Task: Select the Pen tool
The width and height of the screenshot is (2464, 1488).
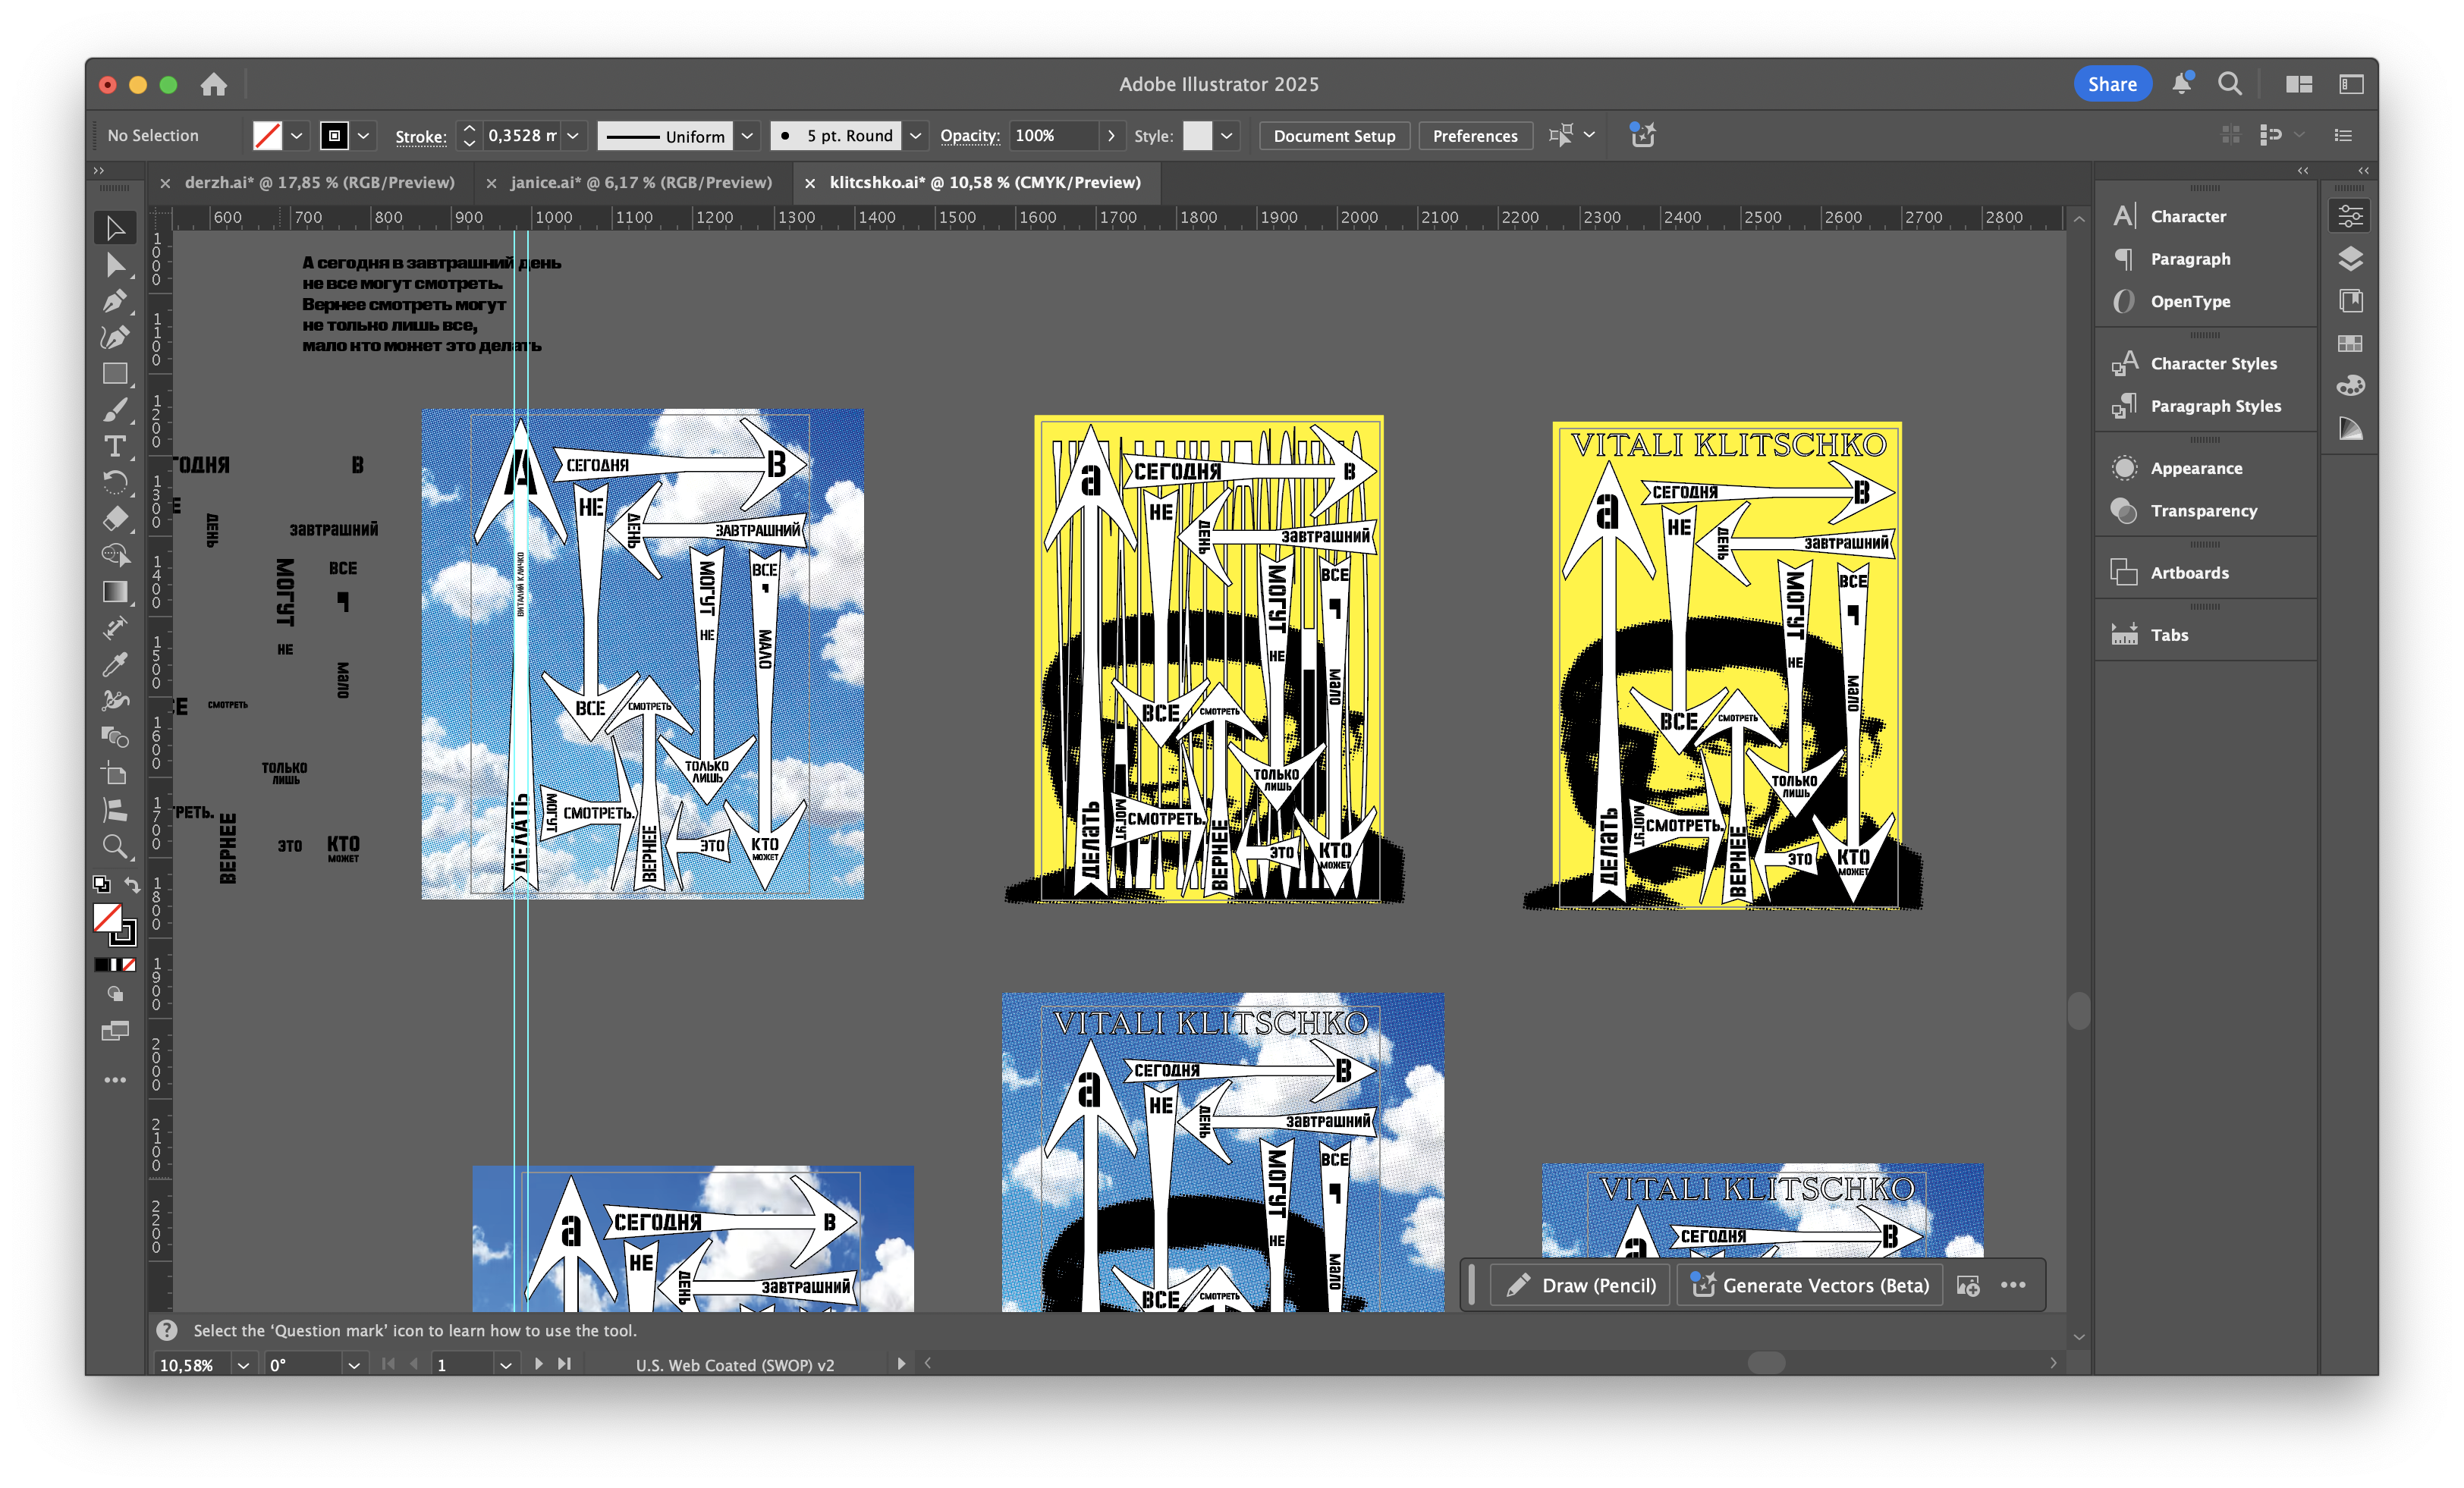Action: click(x=115, y=301)
